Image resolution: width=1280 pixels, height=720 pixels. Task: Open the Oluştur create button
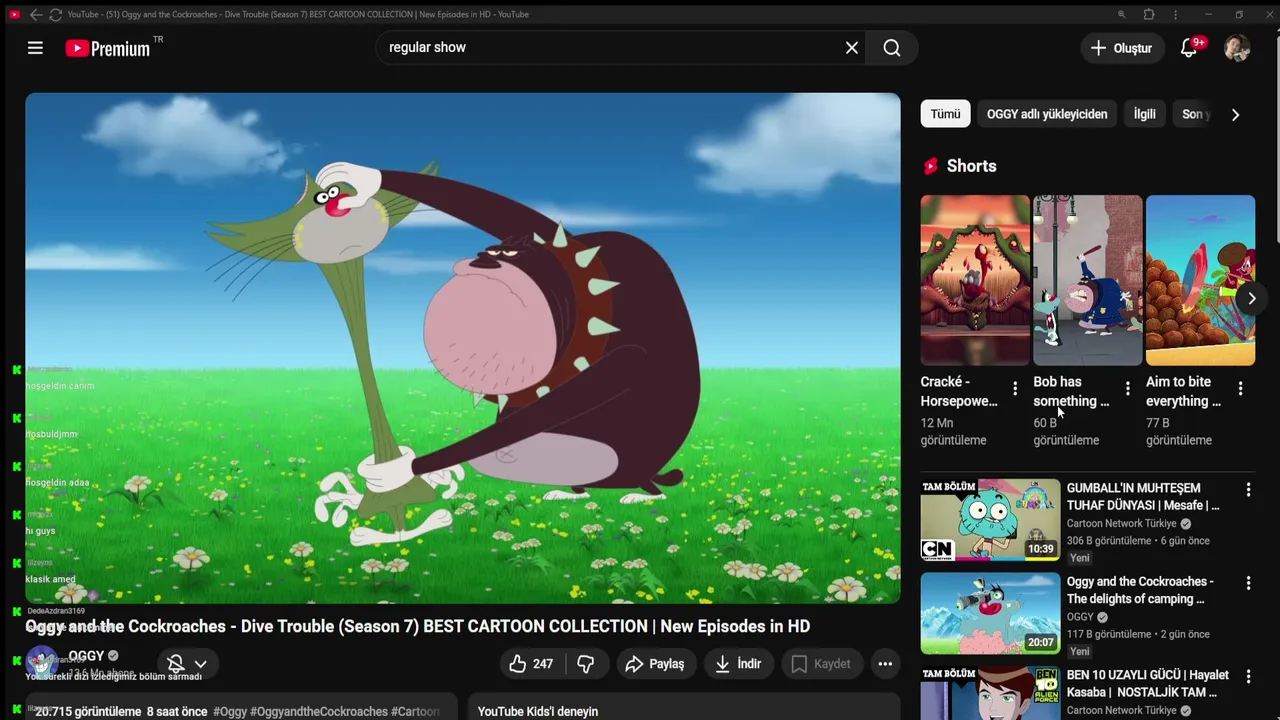[1122, 48]
